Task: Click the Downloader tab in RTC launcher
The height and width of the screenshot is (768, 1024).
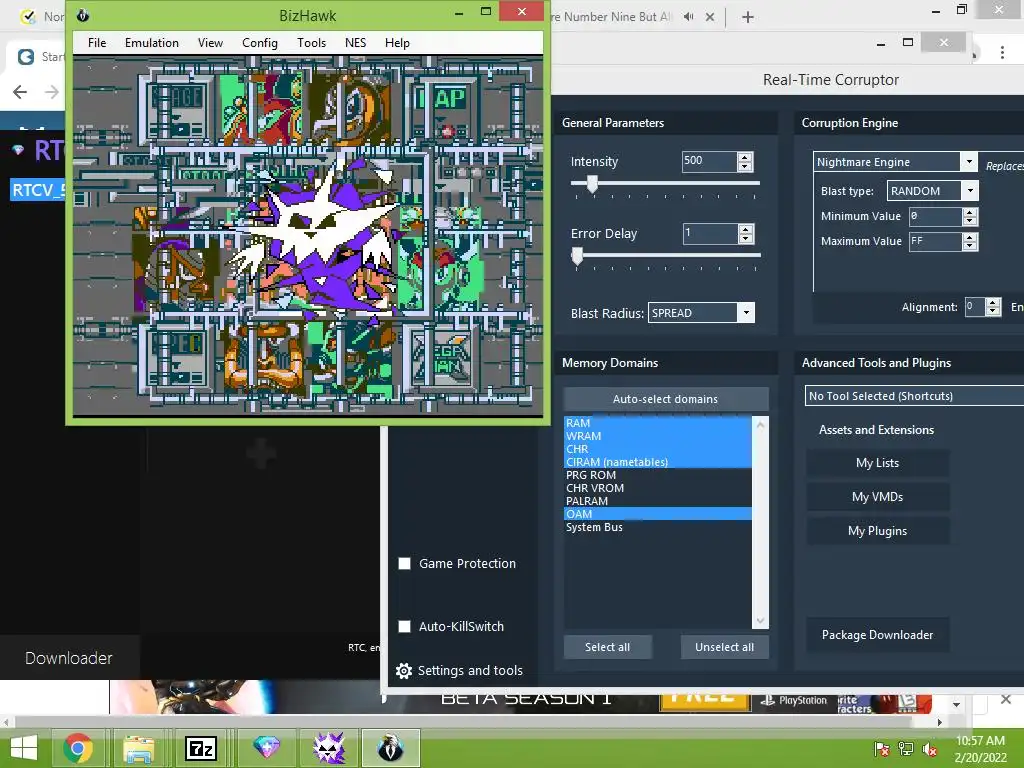Action: tap(69, 658)
